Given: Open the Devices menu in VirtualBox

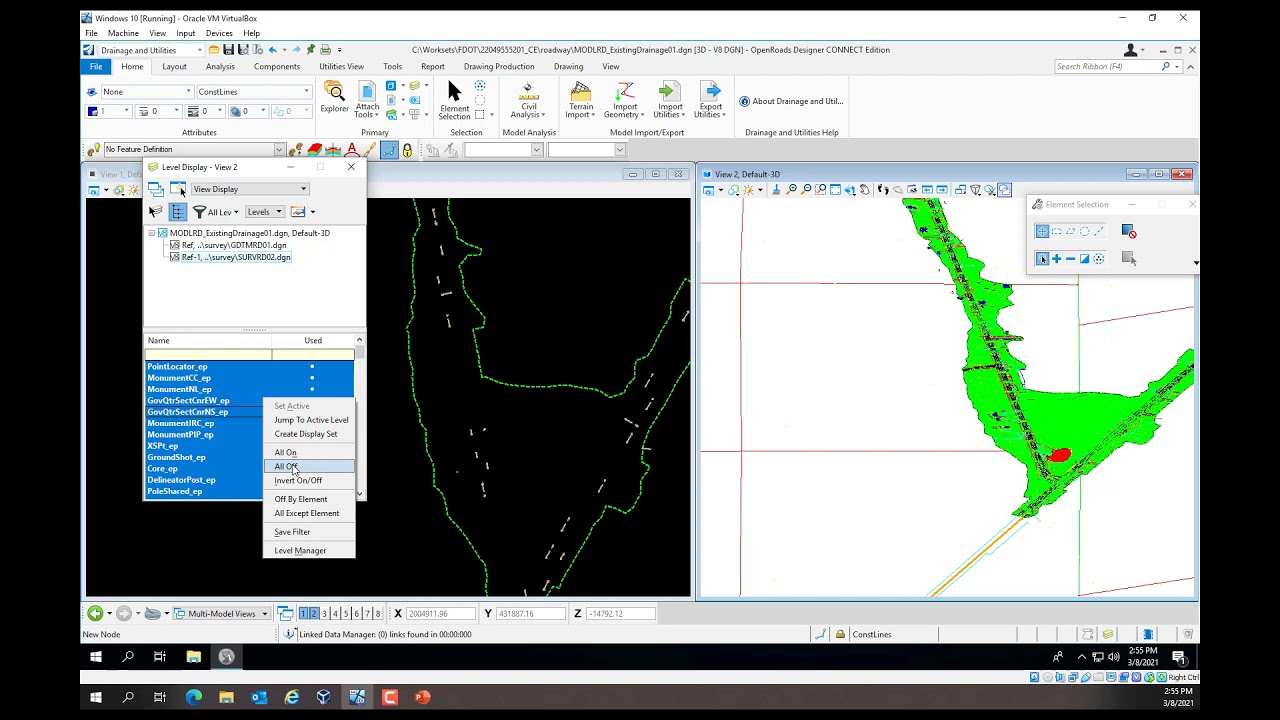Looking at the screenshot, I should (219, 33).
